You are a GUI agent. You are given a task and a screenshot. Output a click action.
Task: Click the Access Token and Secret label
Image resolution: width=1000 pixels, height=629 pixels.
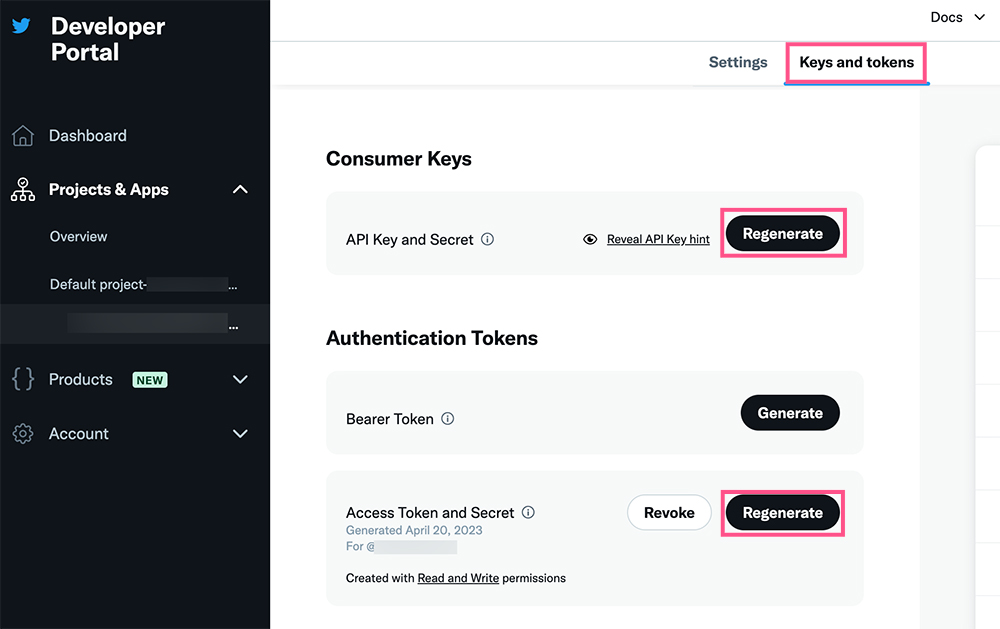[x=430, y=513]
